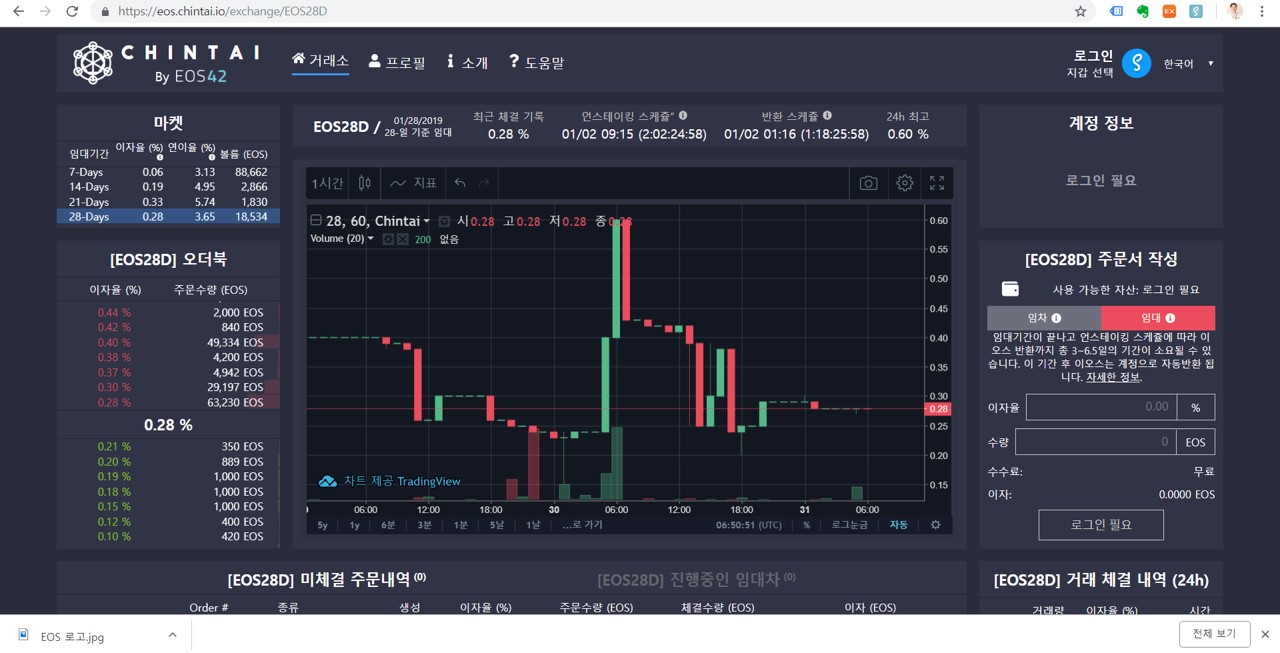Image resolution: width=1280 pixels, height=653 pixels.
Task: Show info for 임차 option
Action: 1056,318
